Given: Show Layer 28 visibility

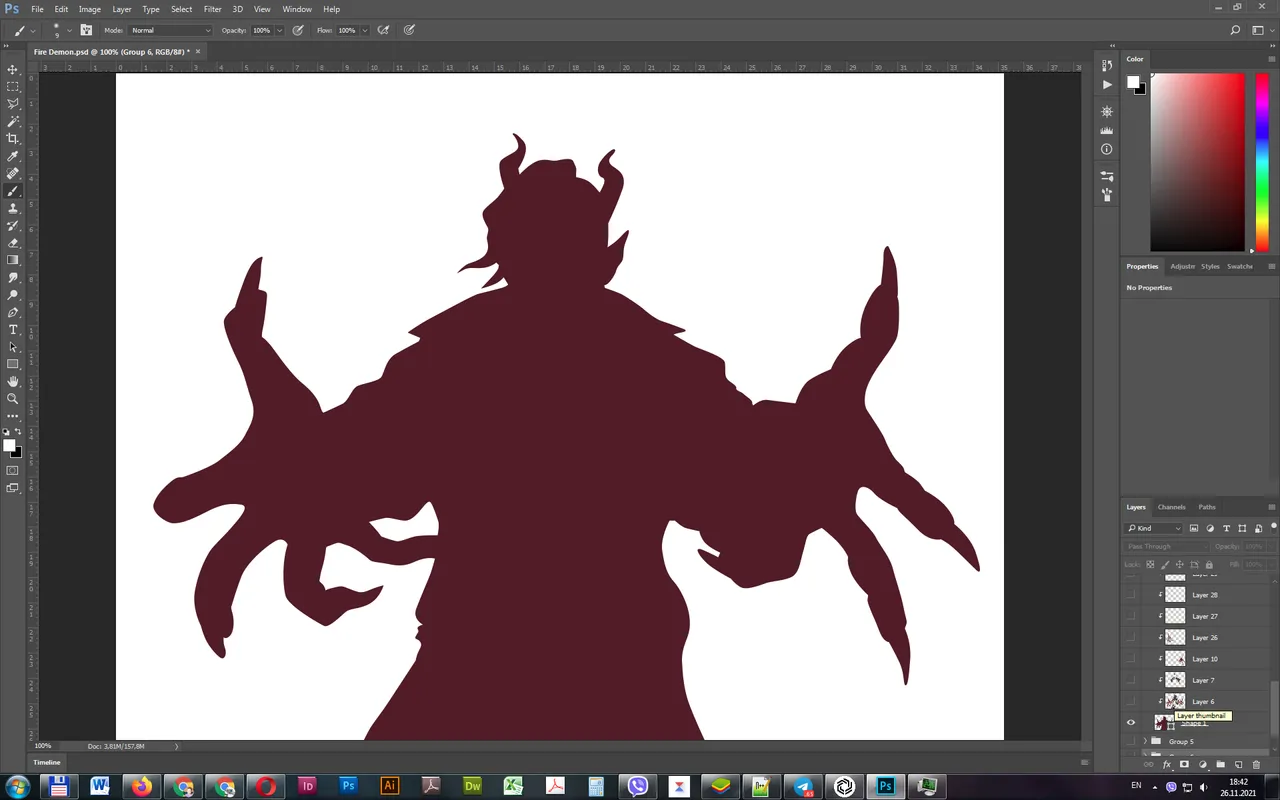Looking at the screenshot, I should (x=1131, y=595).
